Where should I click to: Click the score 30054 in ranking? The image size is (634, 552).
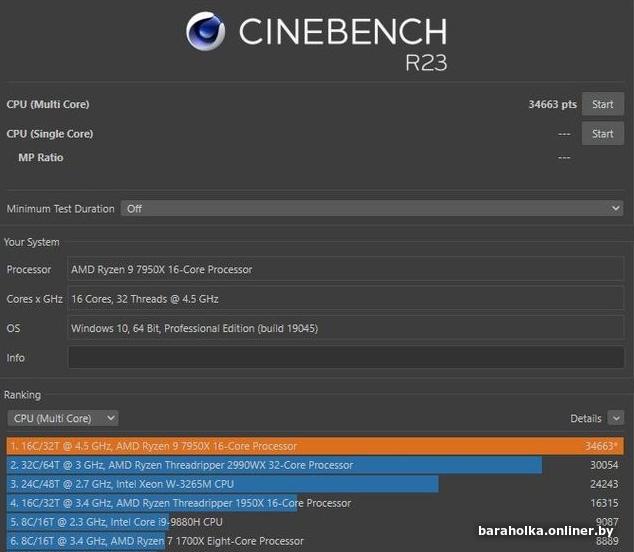[x=604, y=465]
